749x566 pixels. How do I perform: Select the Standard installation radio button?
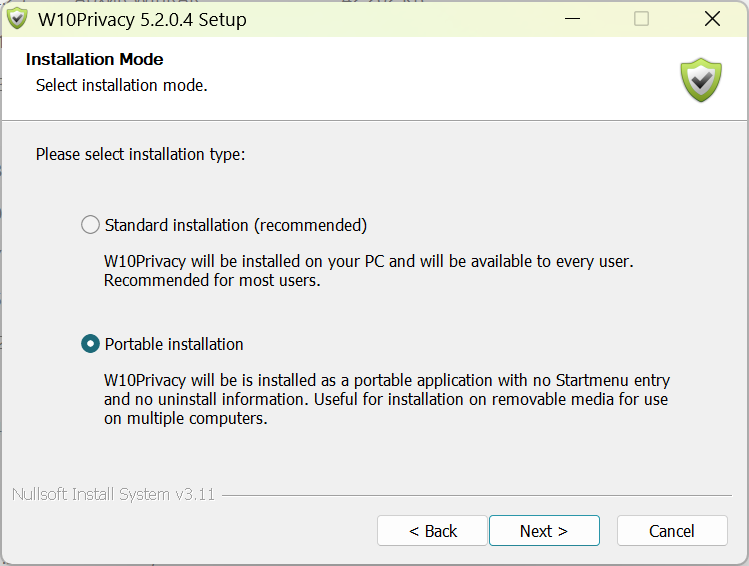[x=90, y=224]
